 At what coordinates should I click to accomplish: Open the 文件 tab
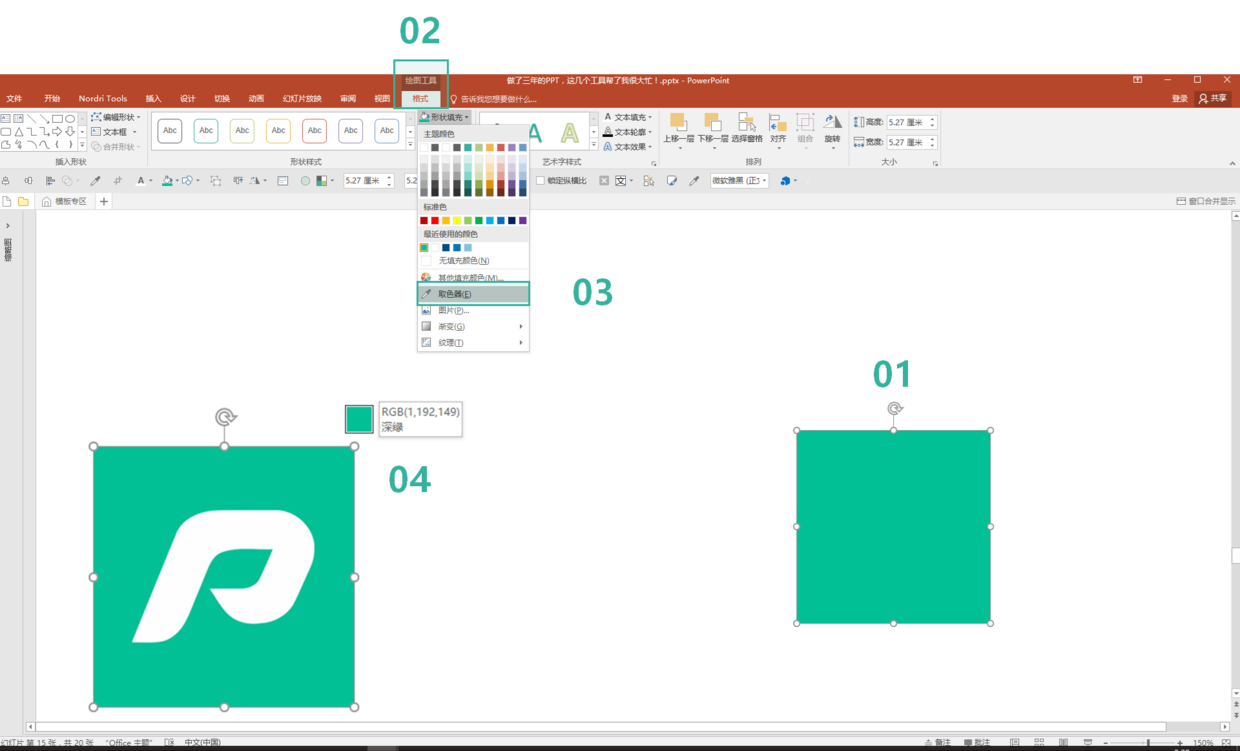point(14,98)
